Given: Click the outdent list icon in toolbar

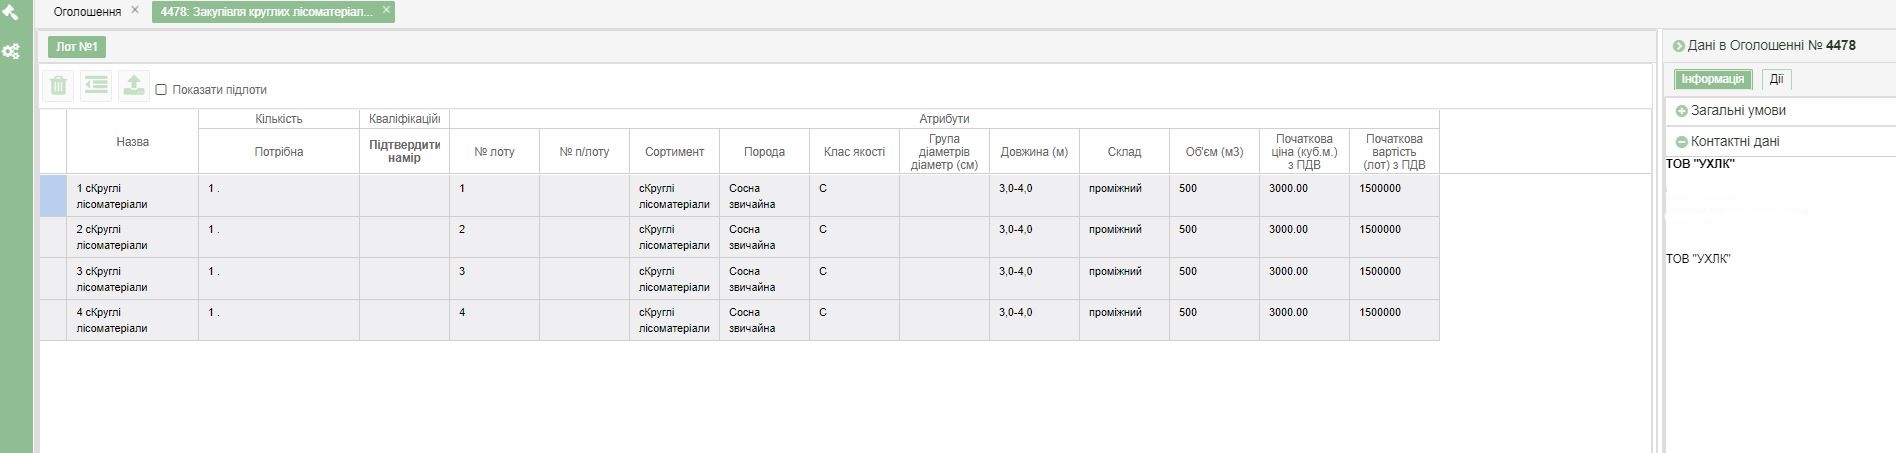Looking at the screenshot, I should coord(96,87).
